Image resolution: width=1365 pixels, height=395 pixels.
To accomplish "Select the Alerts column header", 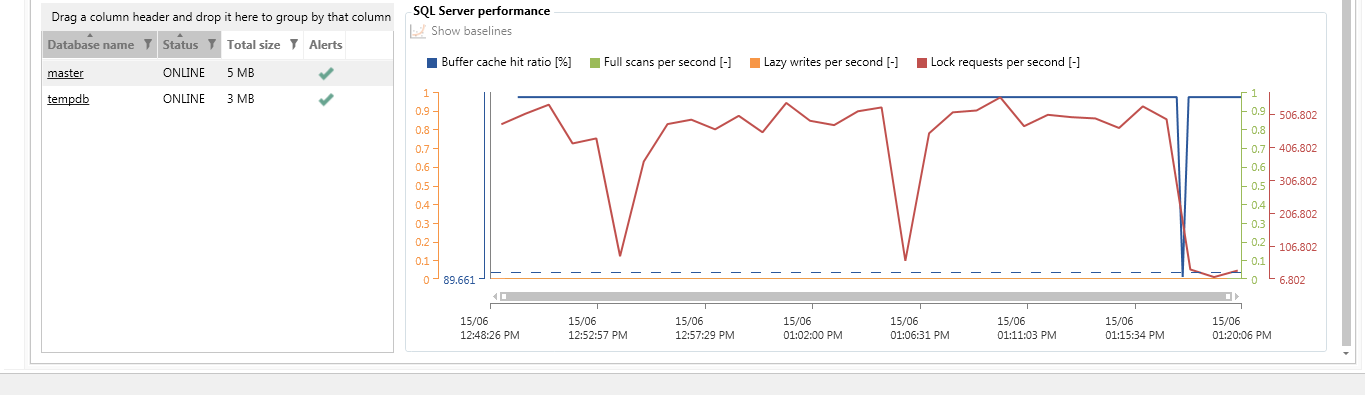I will [325, 45].
